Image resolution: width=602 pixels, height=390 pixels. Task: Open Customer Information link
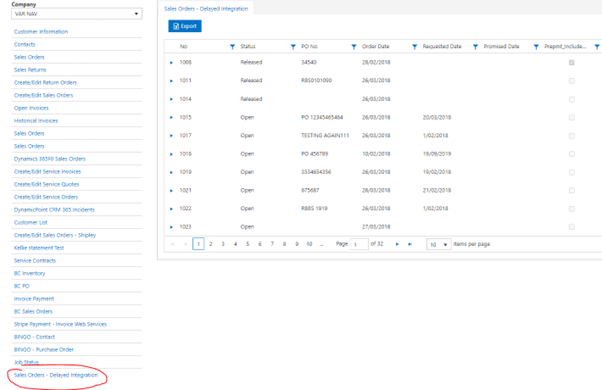41,32
